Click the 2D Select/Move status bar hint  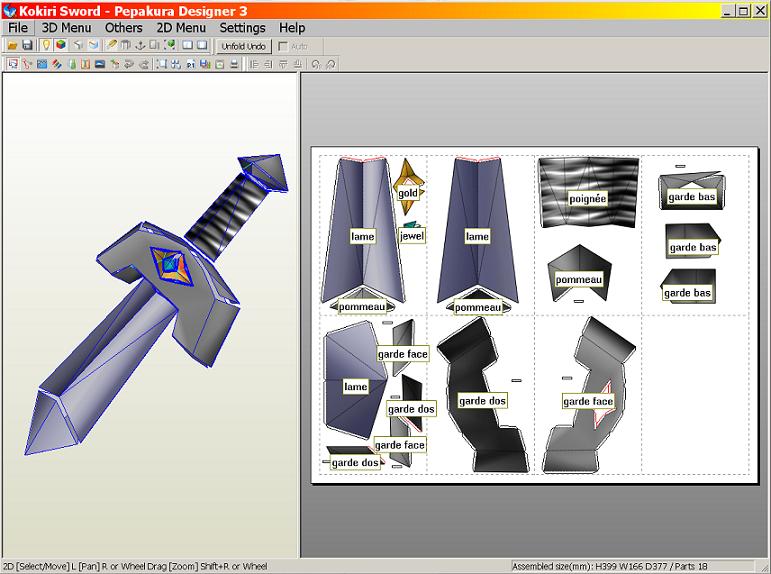point(135,567)
